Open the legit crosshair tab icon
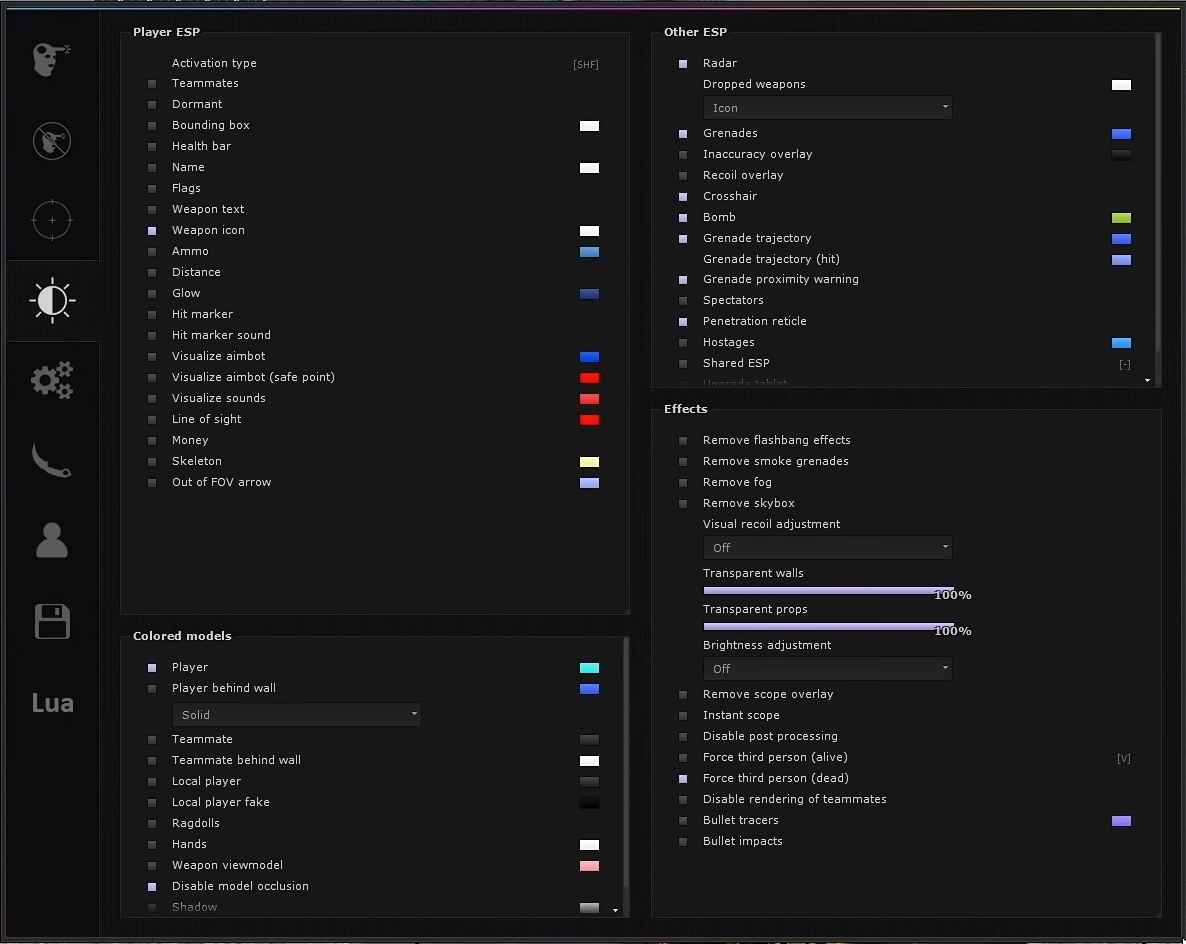1186x944 pixels. pyautogui.click(x=52, y=220)
